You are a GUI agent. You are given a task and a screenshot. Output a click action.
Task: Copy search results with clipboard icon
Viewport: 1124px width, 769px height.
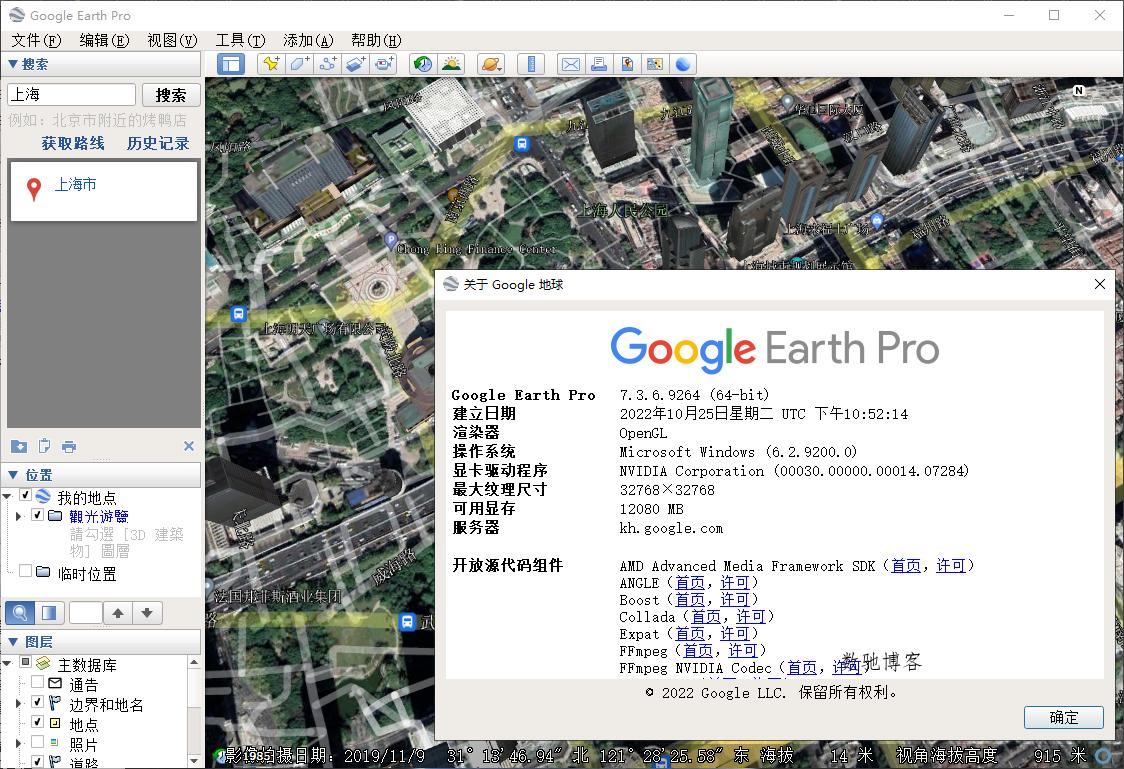pyautogui.click(x=44, y=446)
